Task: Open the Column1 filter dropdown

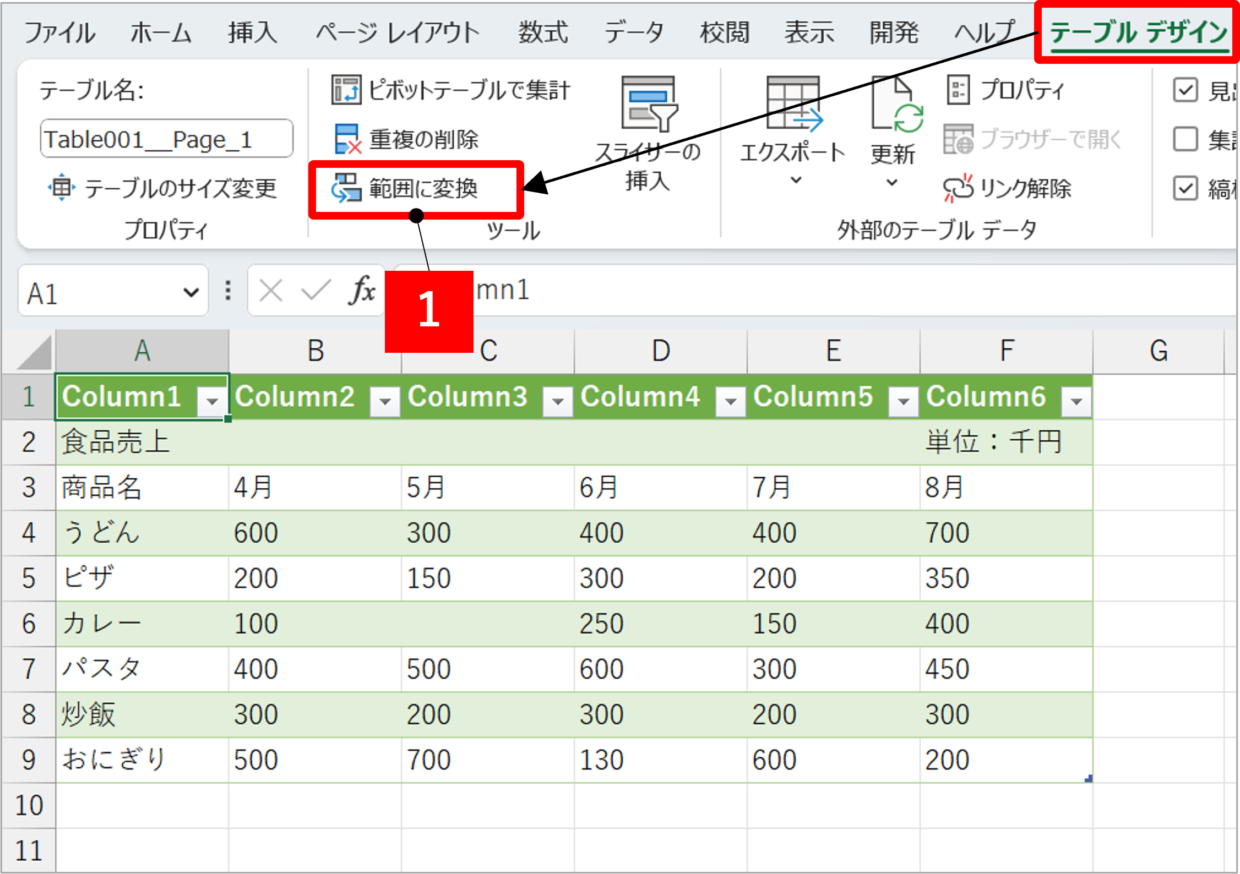Action: click(x=212, y=400)
